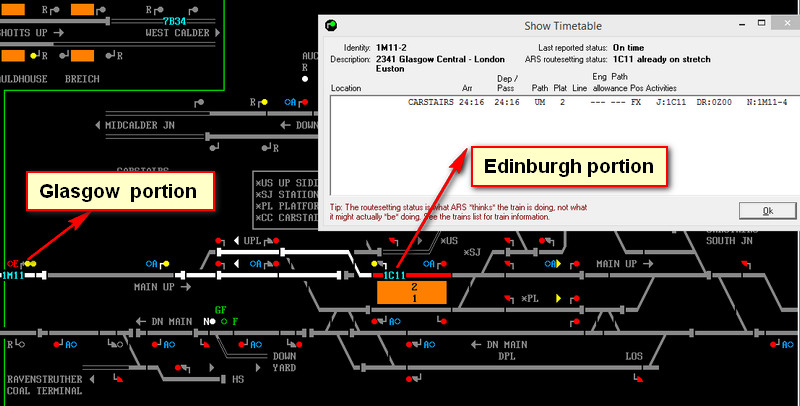800x406 pixels.
Task: Click the ×PL label on platform line
Action: click(x=530, y=299)
